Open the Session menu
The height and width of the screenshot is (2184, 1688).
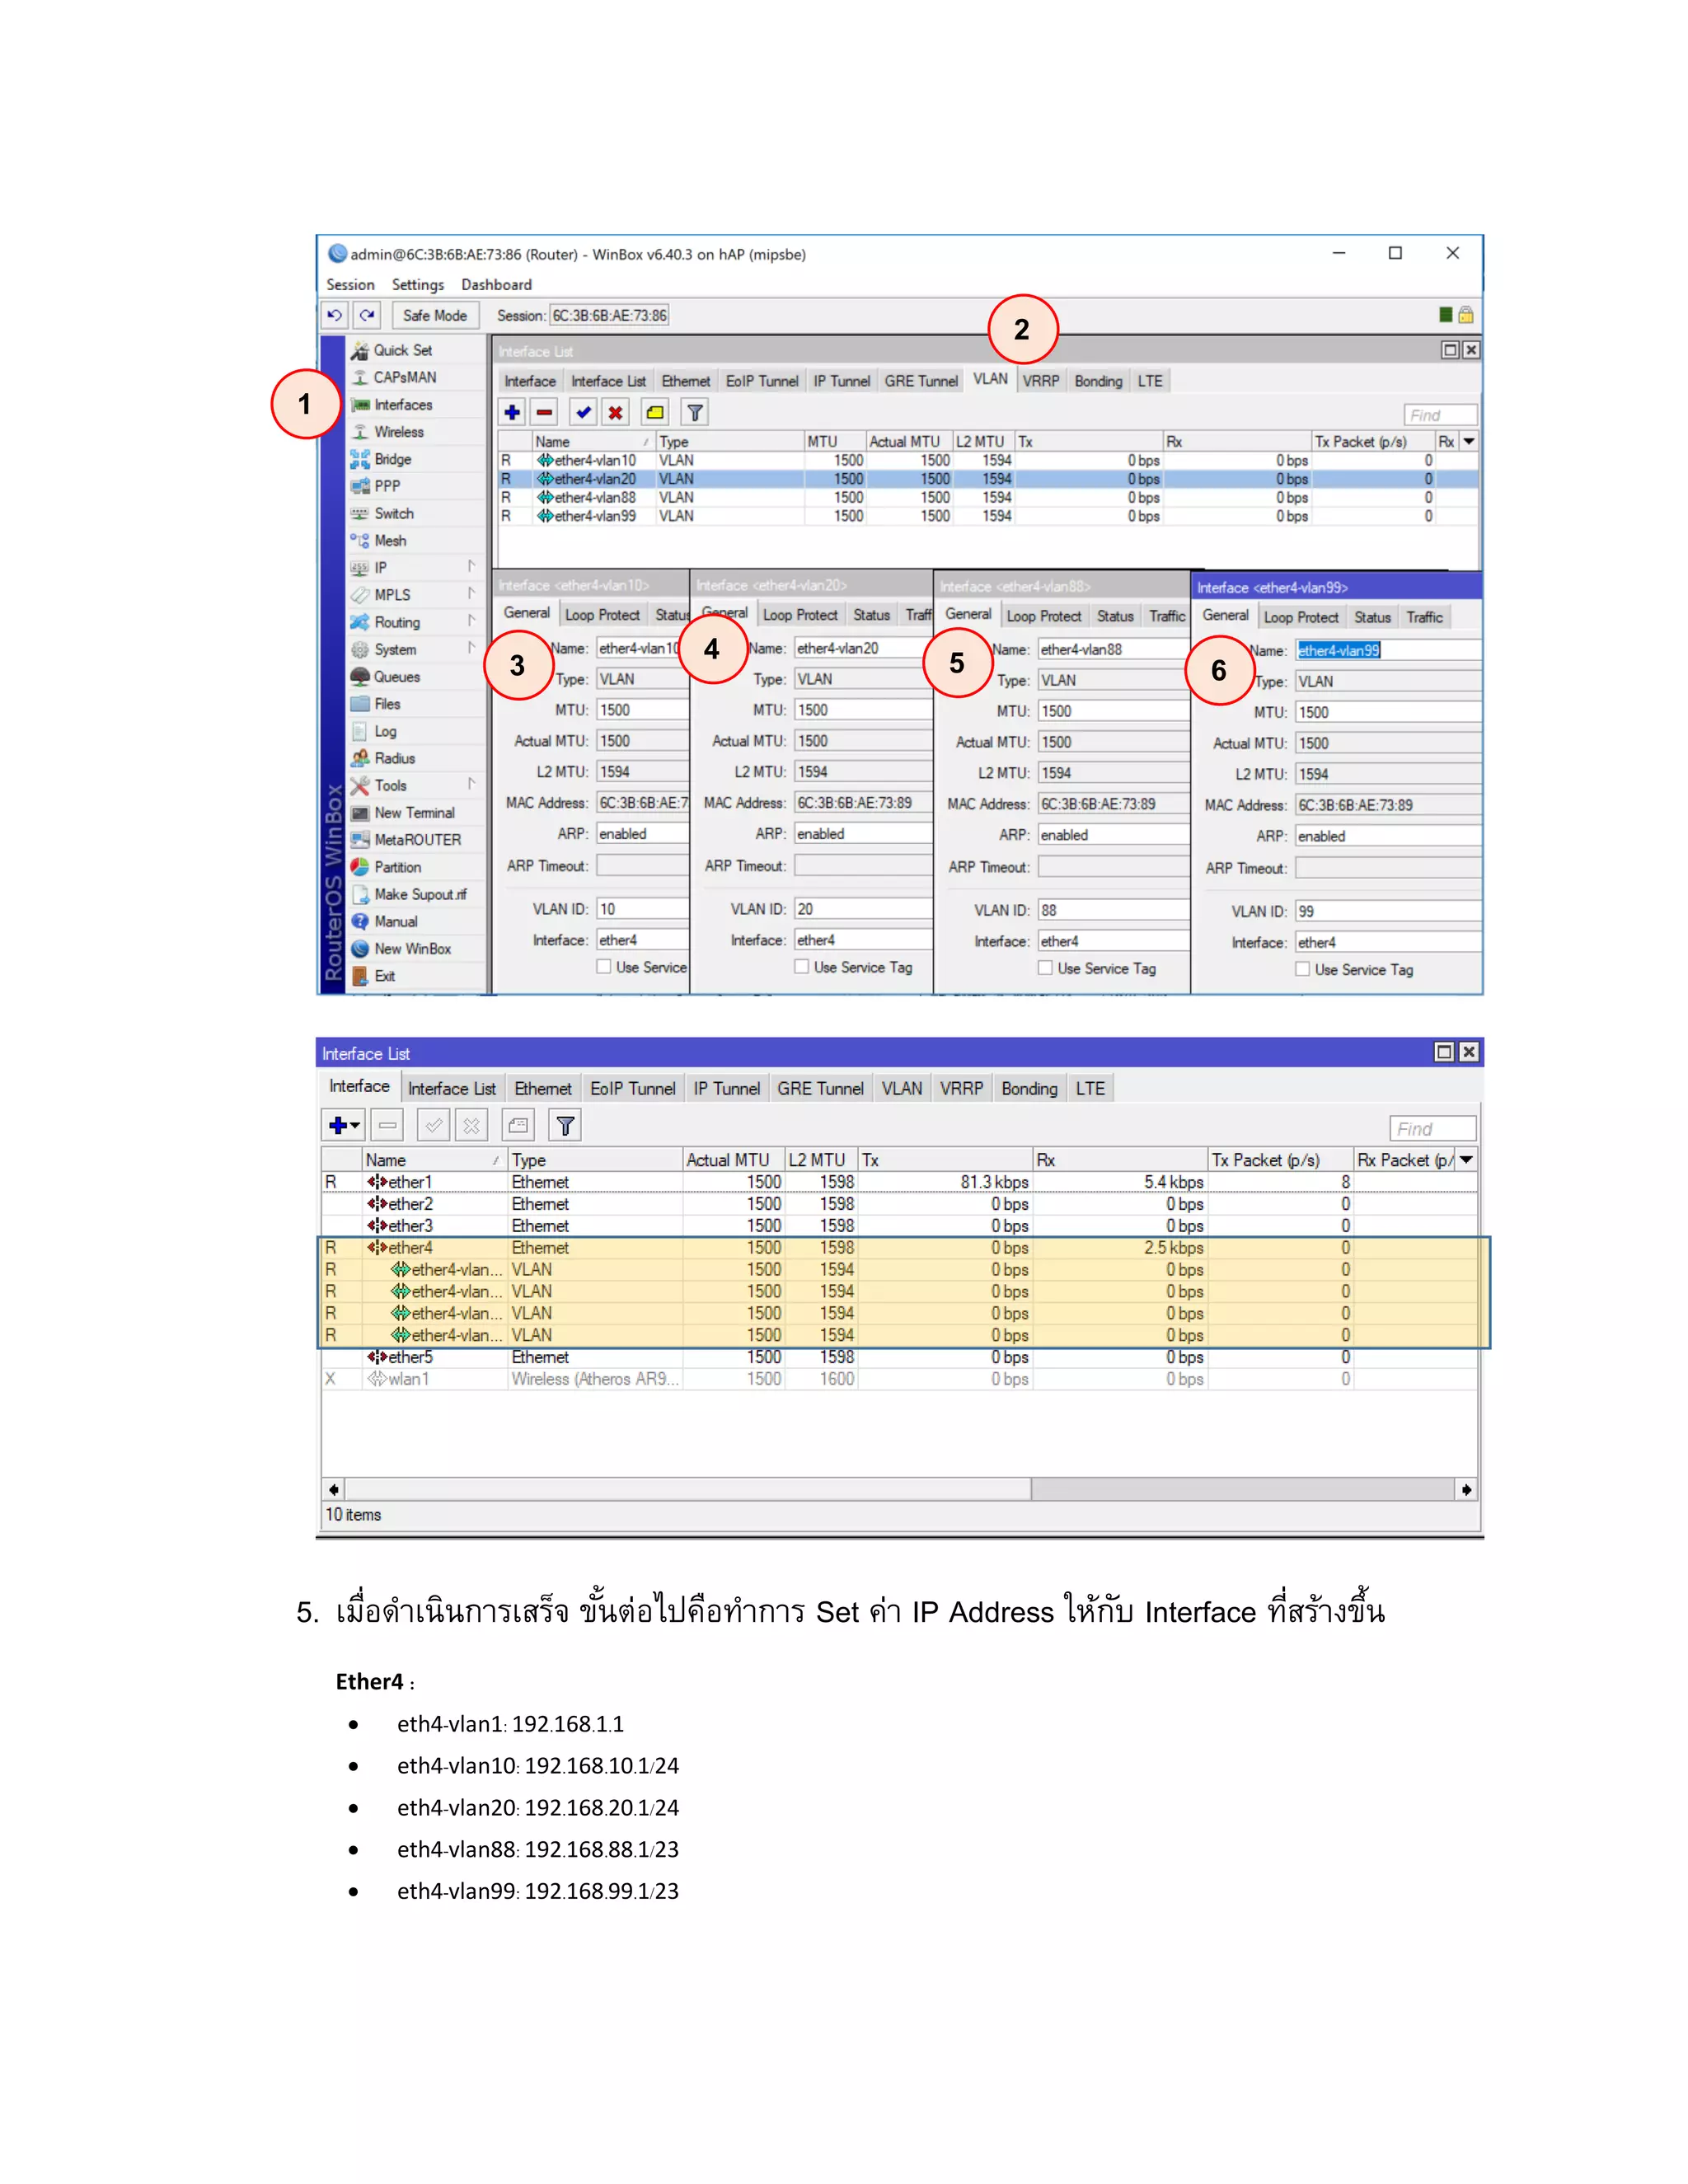(350, 285)
